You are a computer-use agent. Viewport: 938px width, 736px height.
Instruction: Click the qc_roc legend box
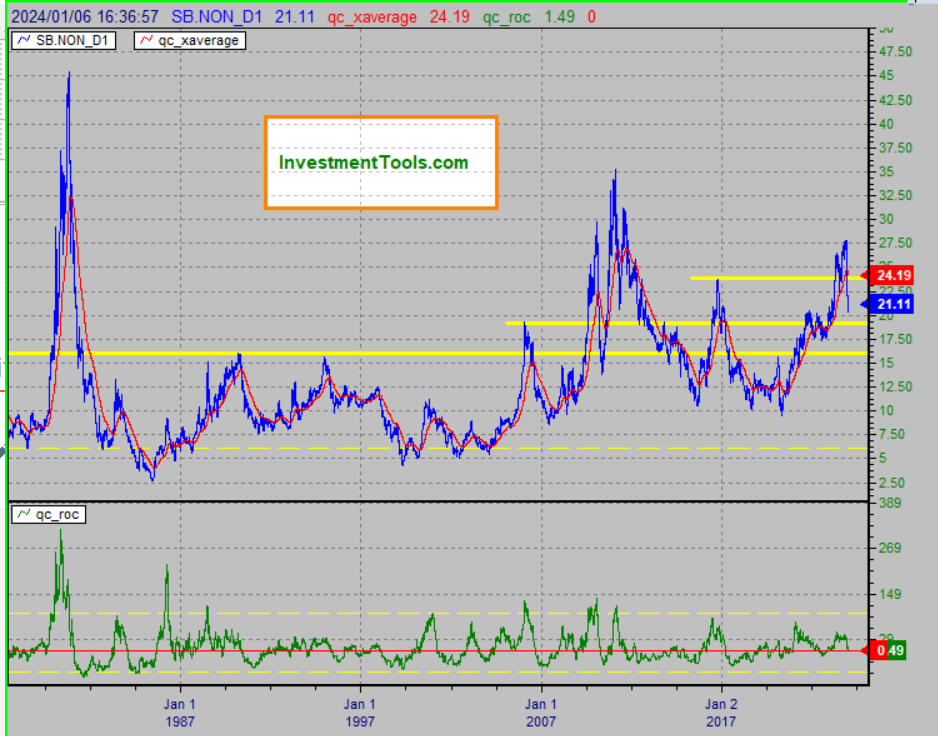point(48,515)
